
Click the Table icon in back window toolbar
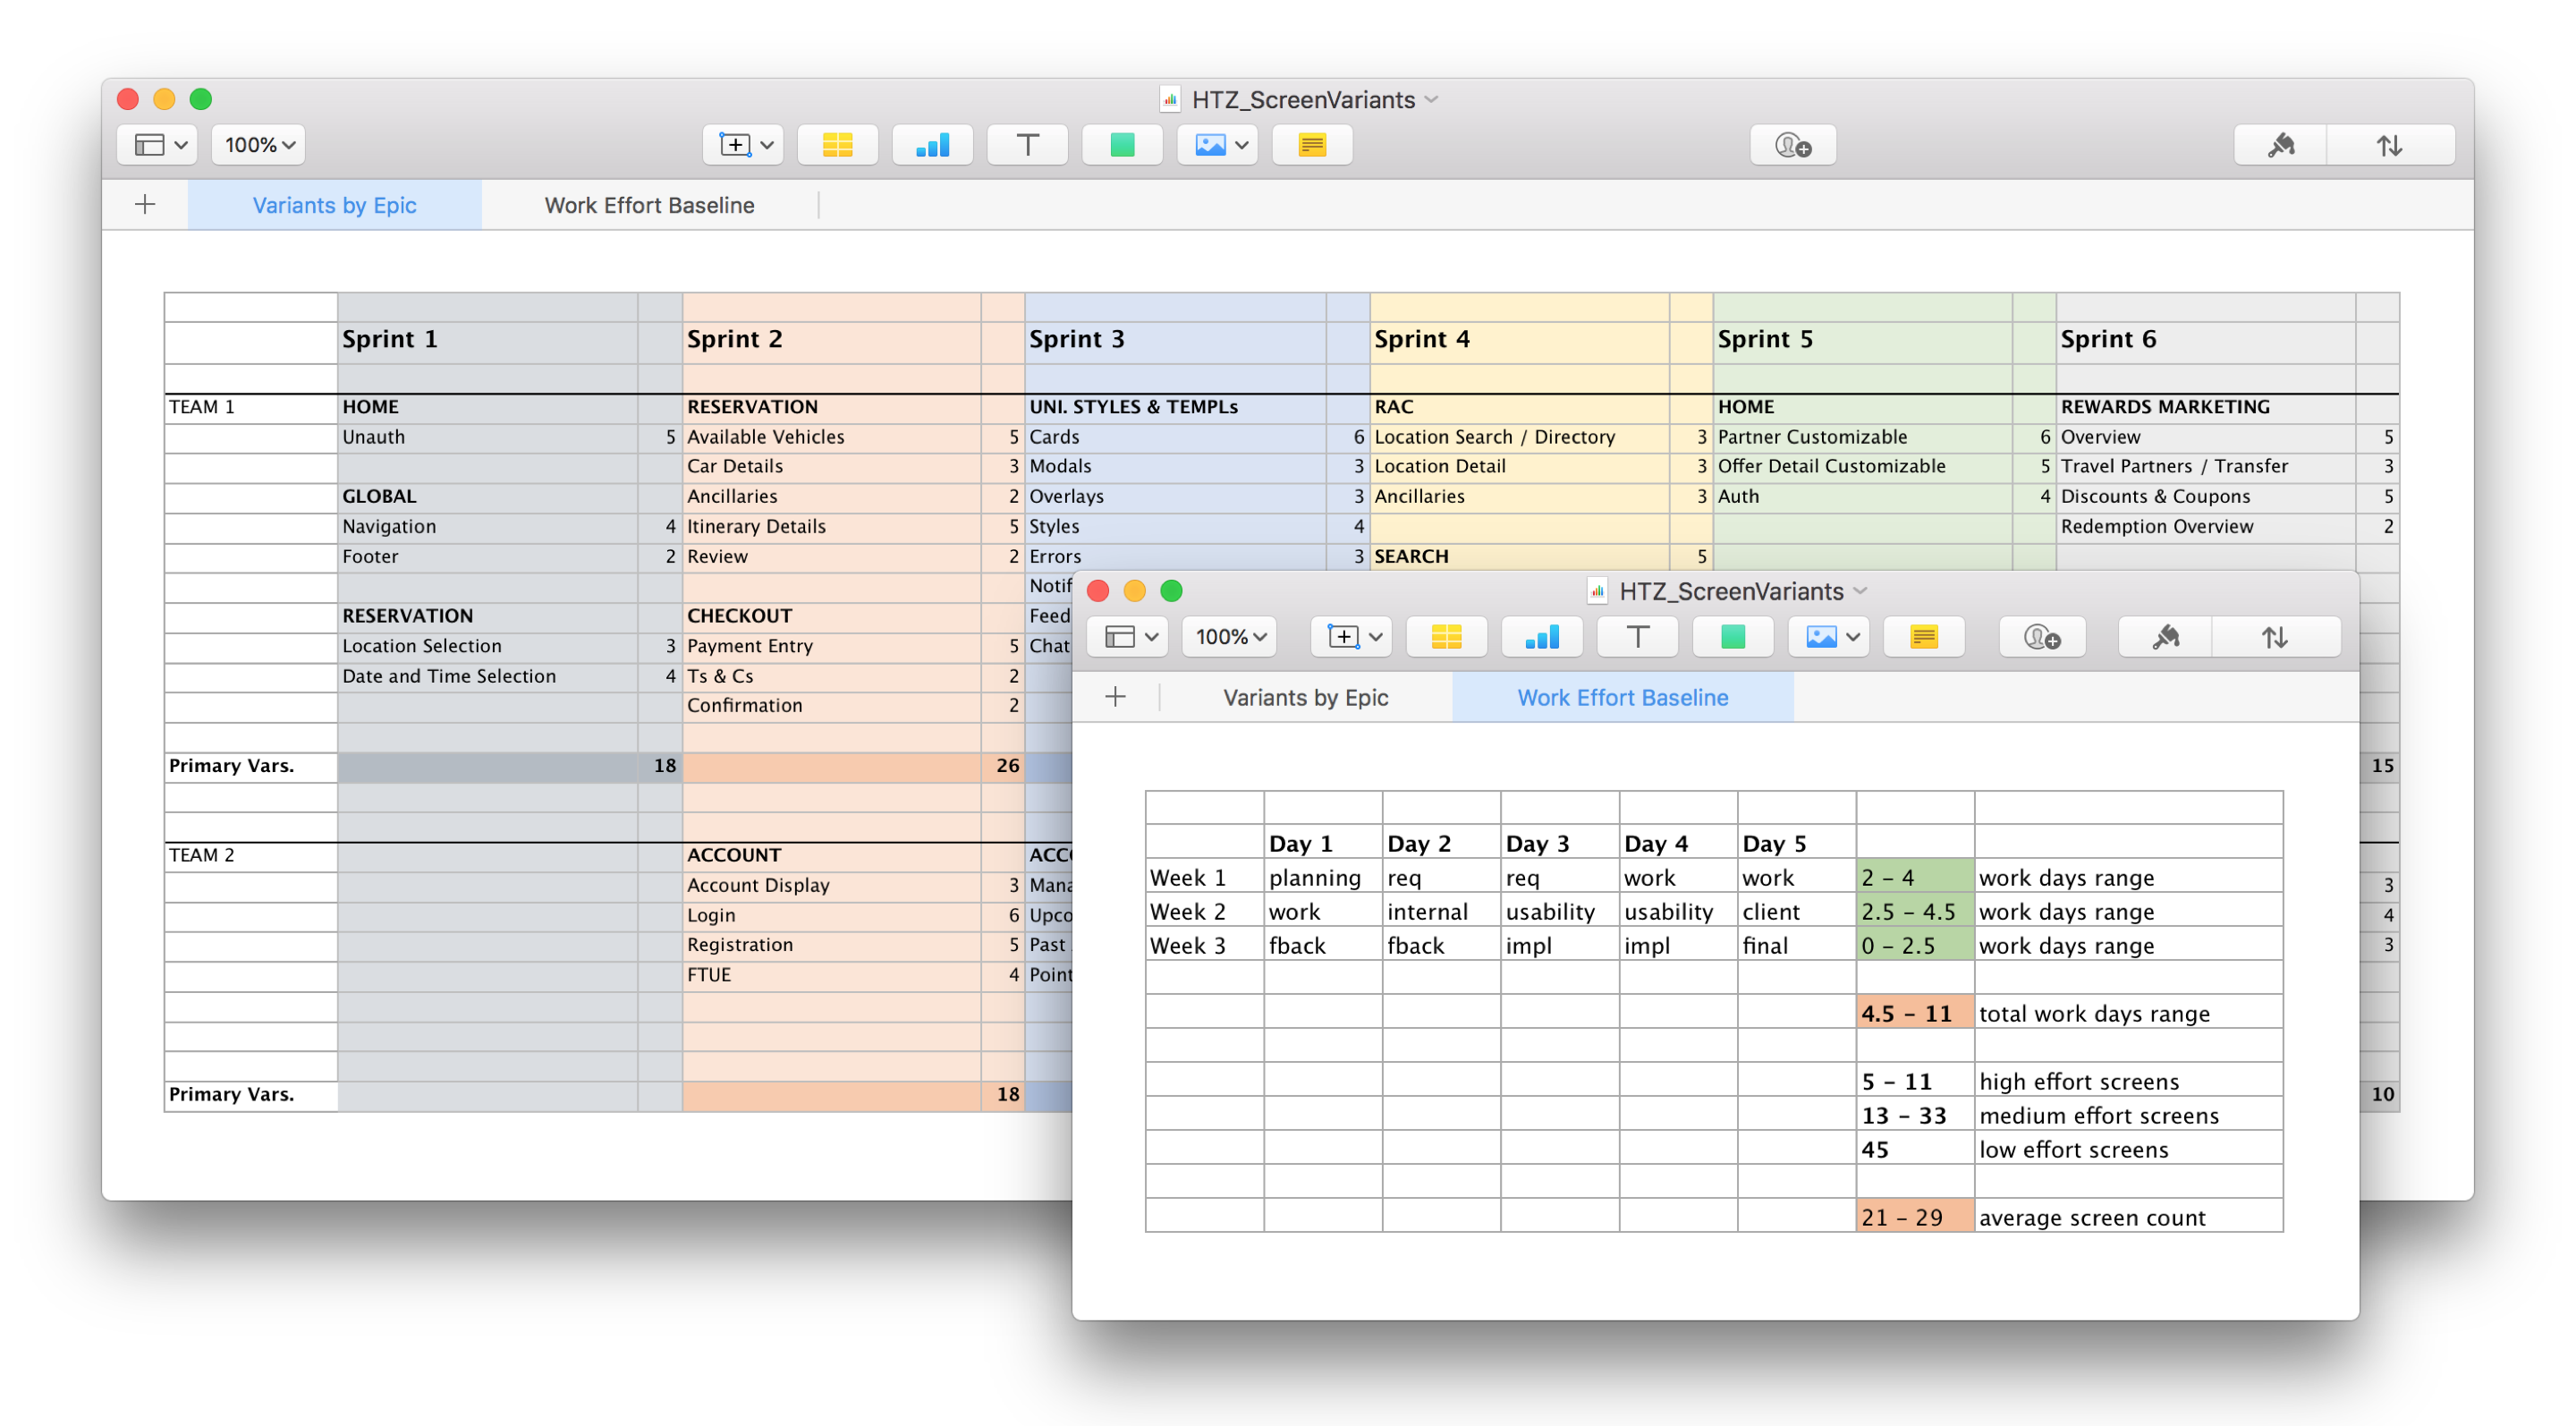pos(837,145)
